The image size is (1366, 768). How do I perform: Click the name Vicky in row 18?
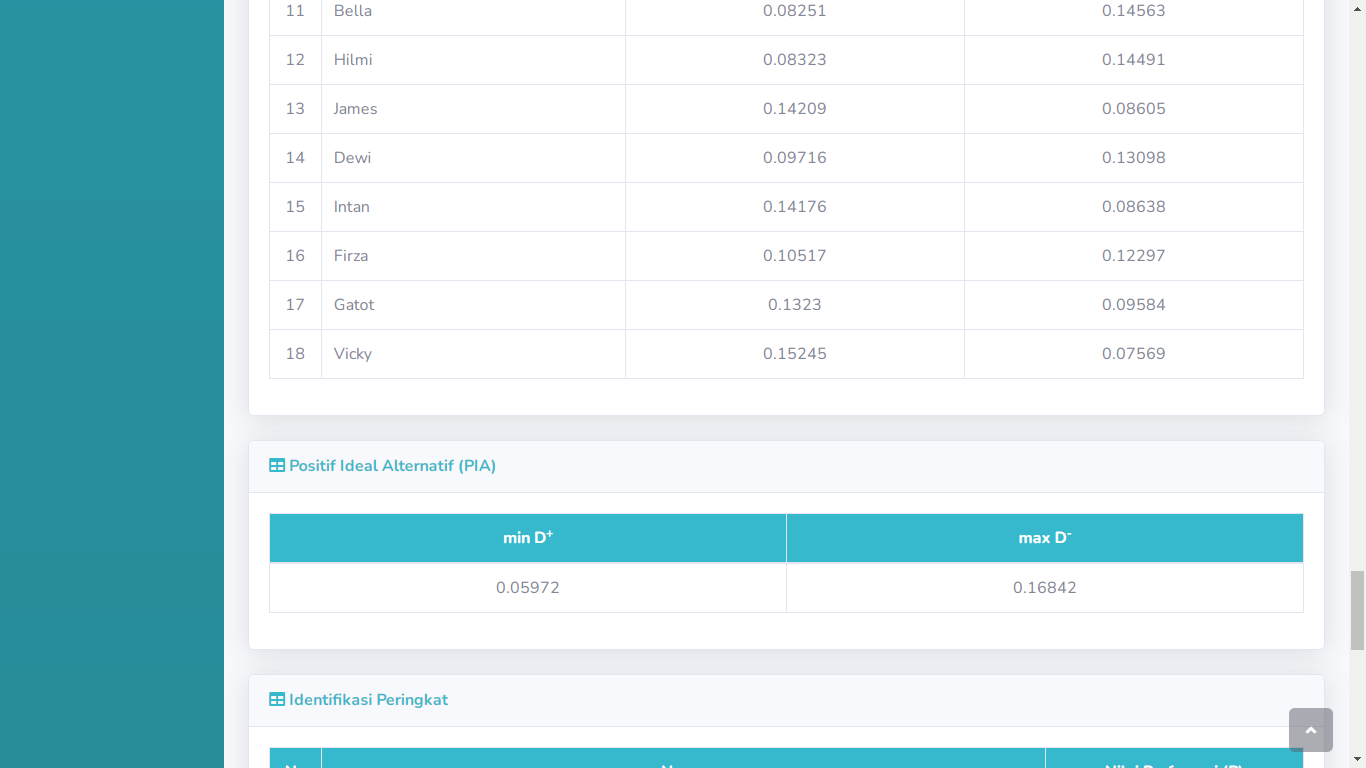click(x=353, y=354)
